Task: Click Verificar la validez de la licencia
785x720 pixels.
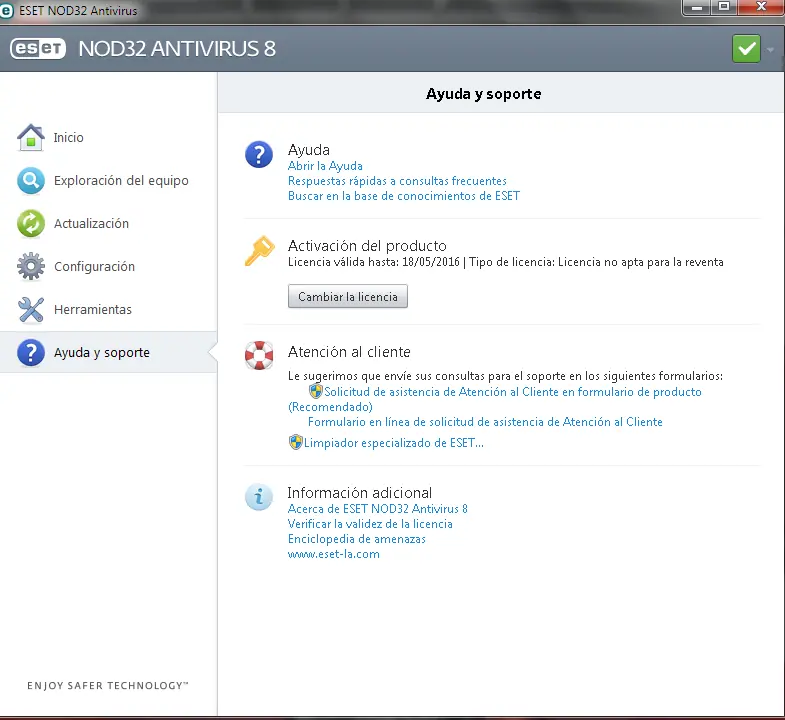Action: tap(370, 524)
